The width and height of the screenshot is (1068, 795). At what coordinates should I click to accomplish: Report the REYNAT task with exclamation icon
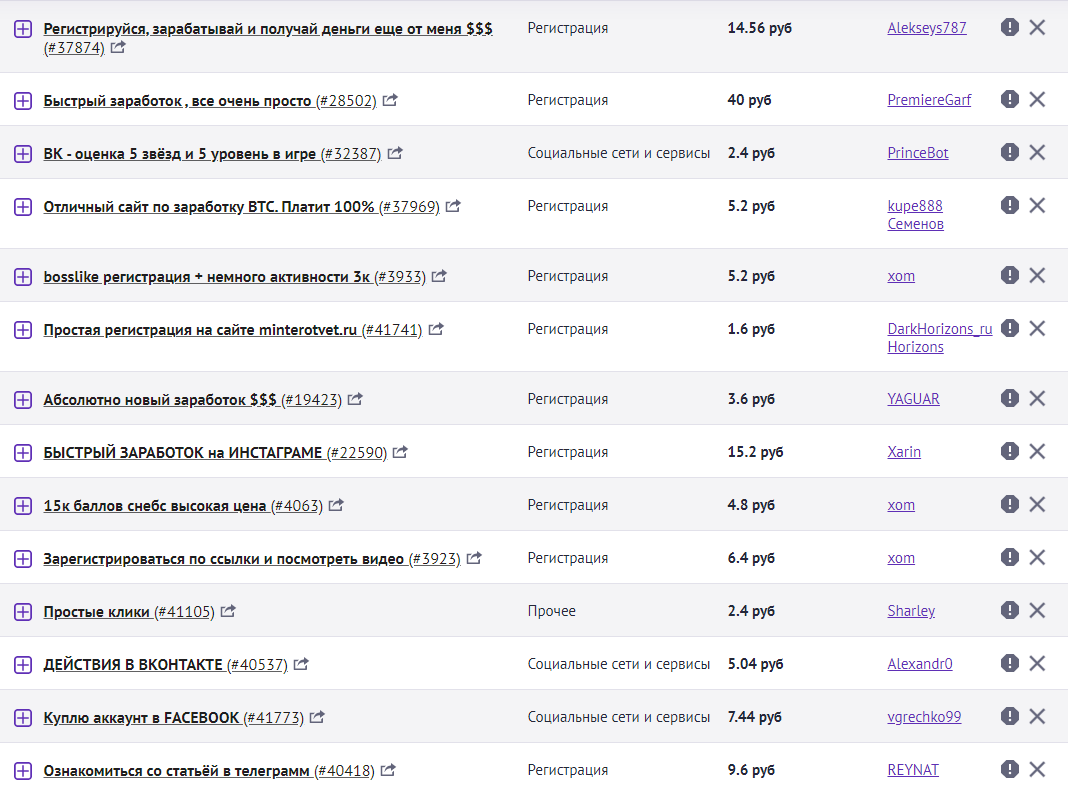coord(1009,769)
